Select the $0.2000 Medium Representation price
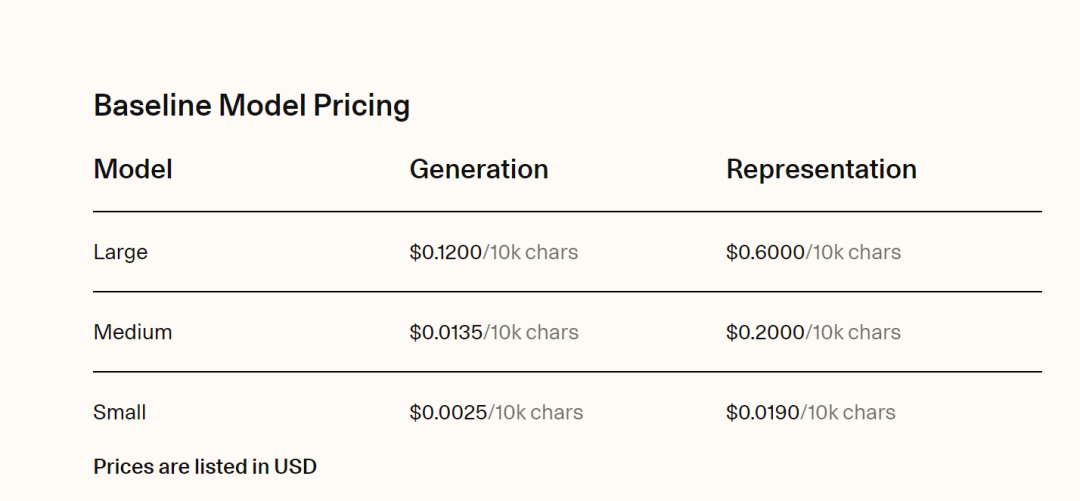Viewport: 1080px width, 501px height. 765,332
